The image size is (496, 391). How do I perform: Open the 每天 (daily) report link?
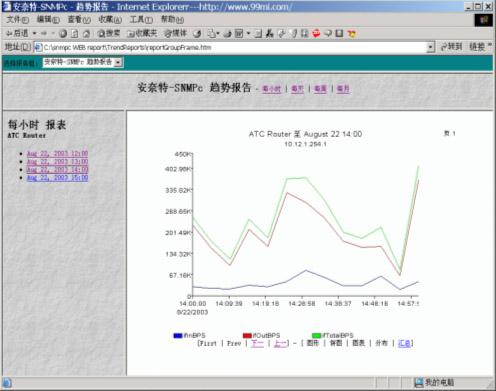point(297,89)
